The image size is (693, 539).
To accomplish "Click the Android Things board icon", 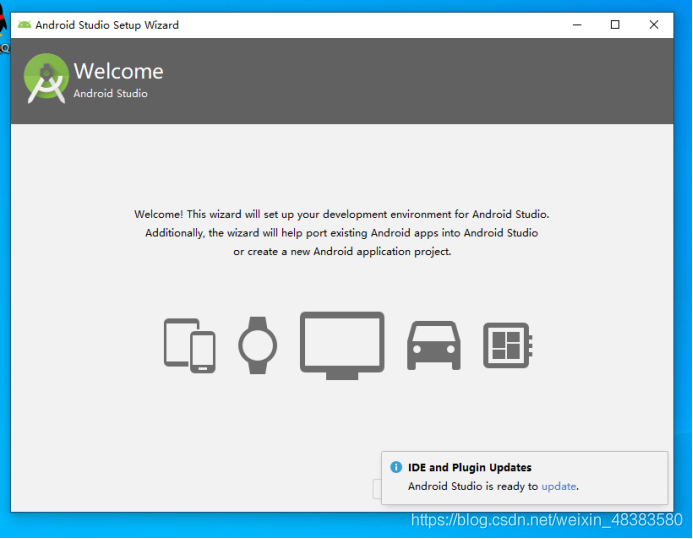I will pyautogui.click(x=507, y=345).
